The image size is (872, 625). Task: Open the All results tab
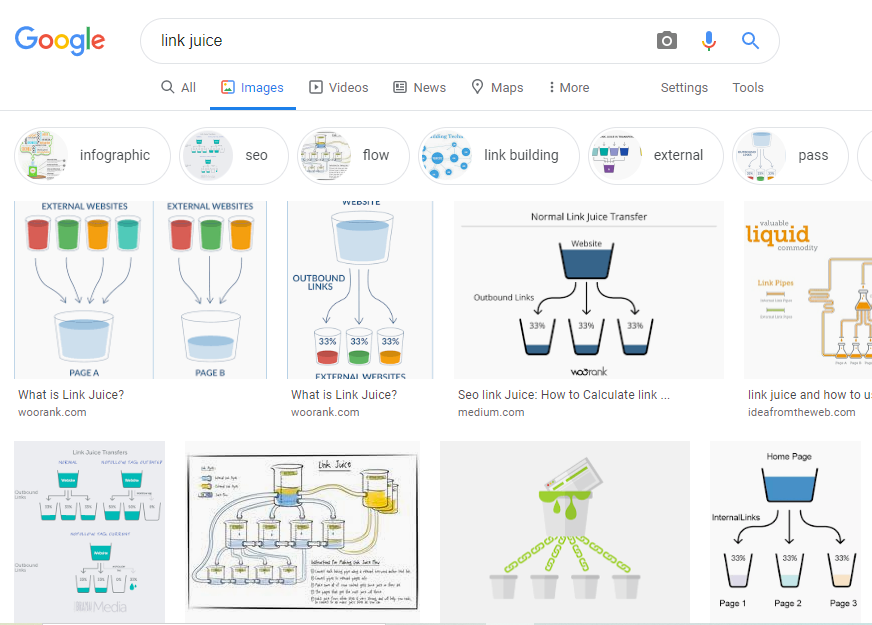click(179, 87)
